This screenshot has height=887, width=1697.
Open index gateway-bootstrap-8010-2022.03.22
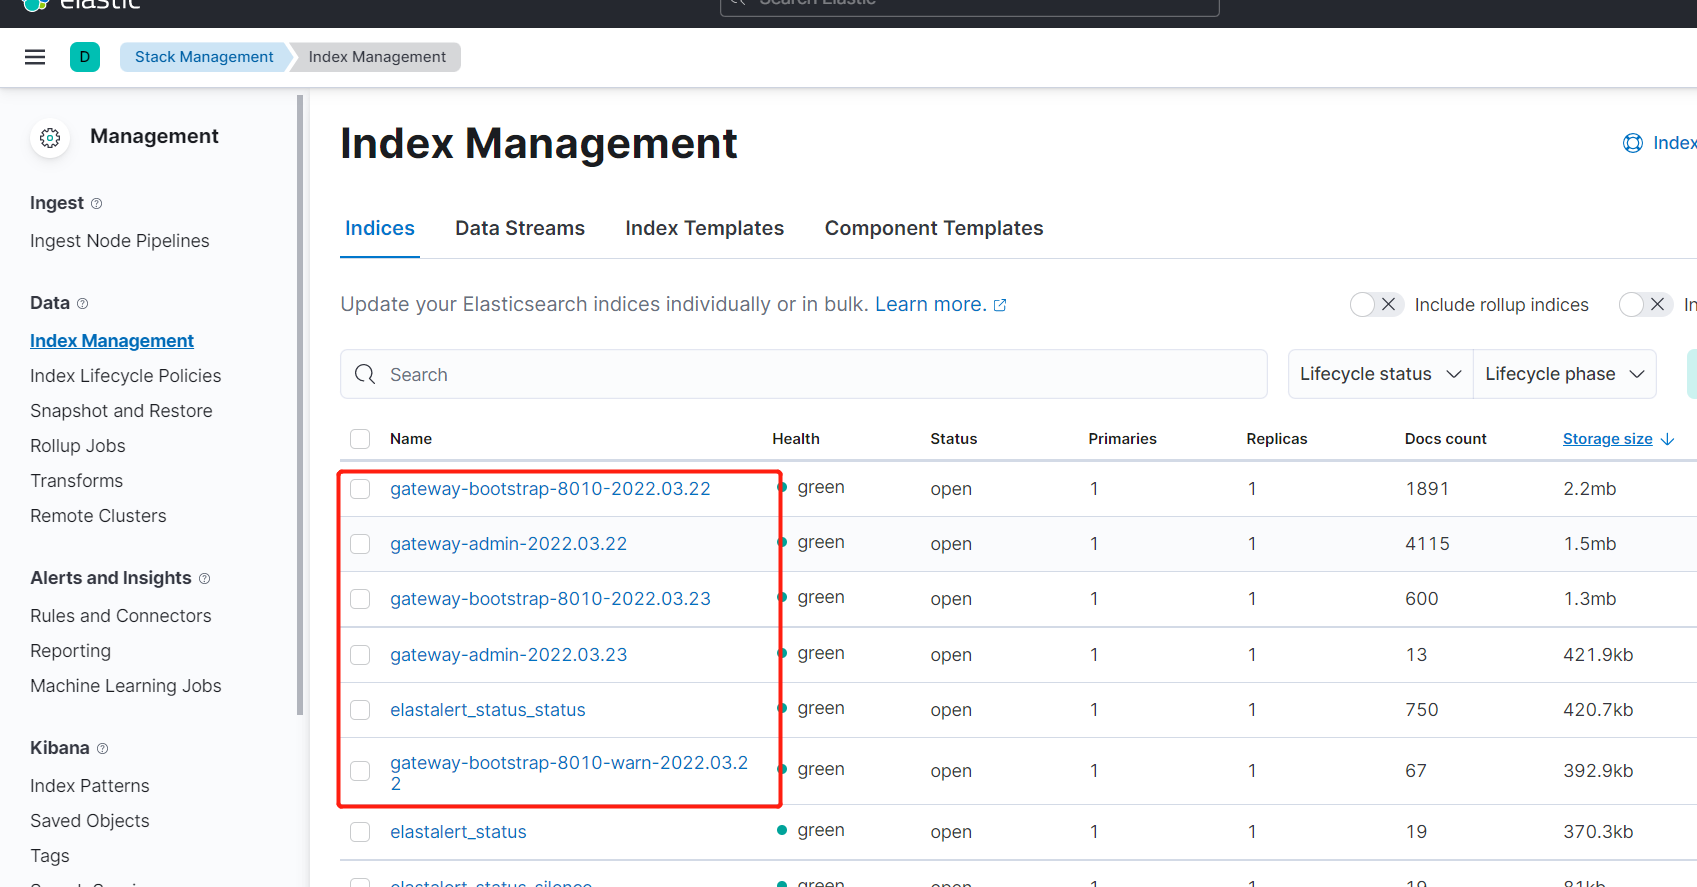[x=550, y=489]
